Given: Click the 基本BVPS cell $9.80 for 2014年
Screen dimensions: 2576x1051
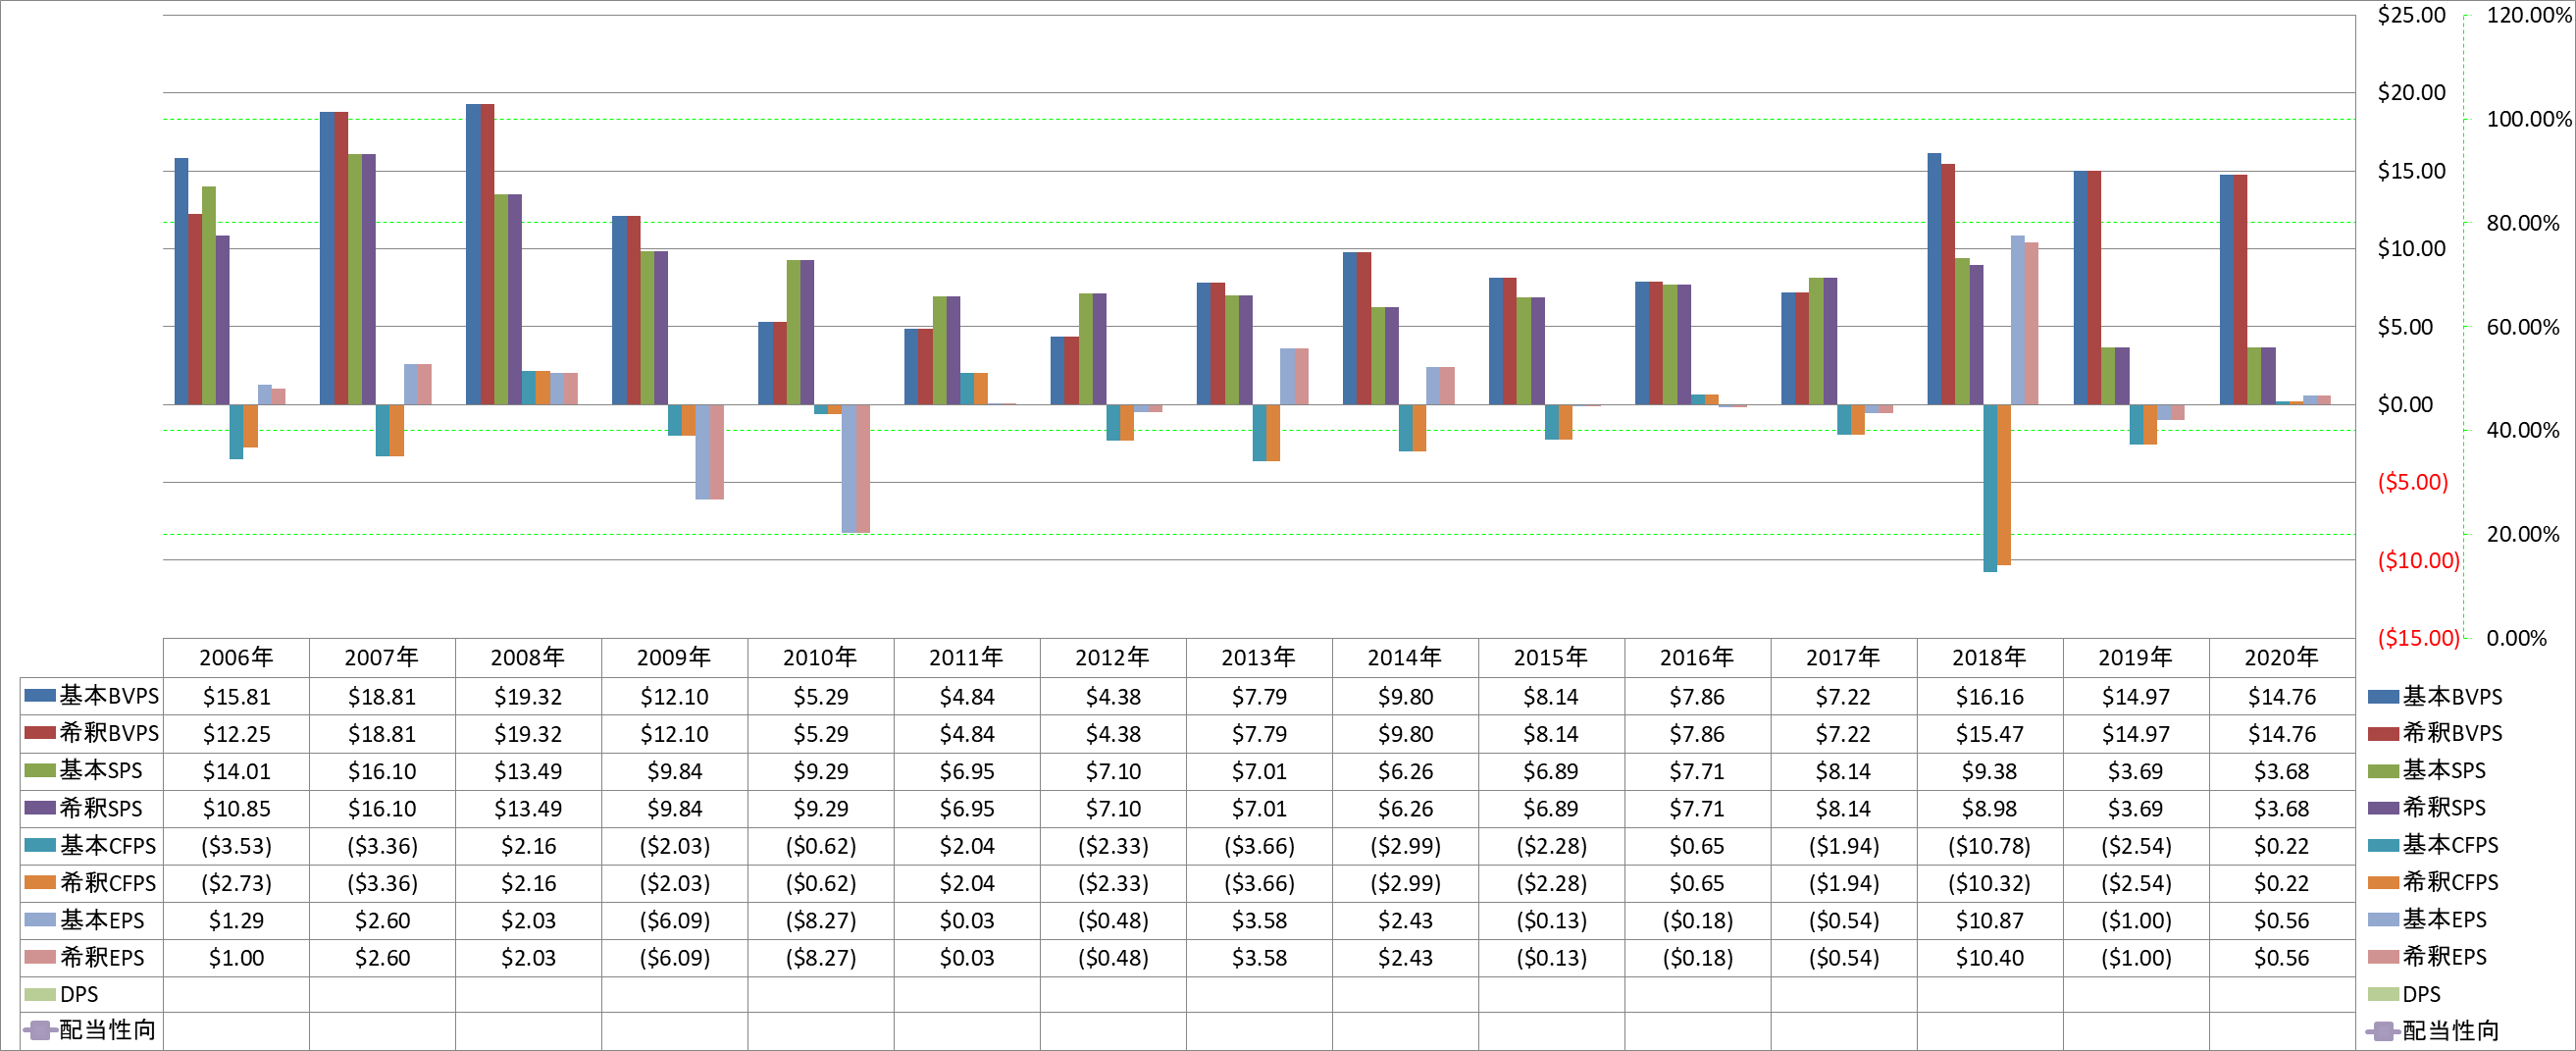Looking at the screenshot, I should (x=1405, y=696).
